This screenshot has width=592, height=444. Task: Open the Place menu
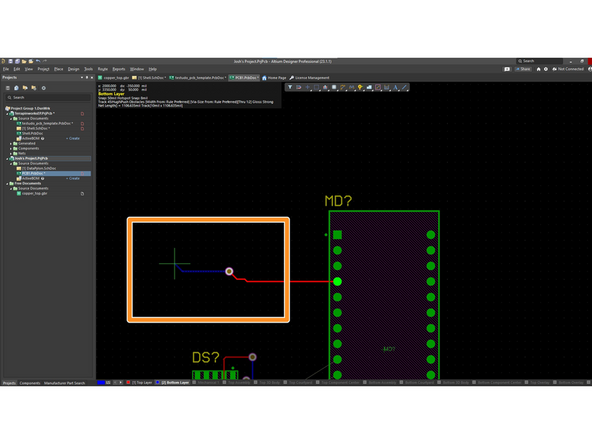click(x=59, y=69)
